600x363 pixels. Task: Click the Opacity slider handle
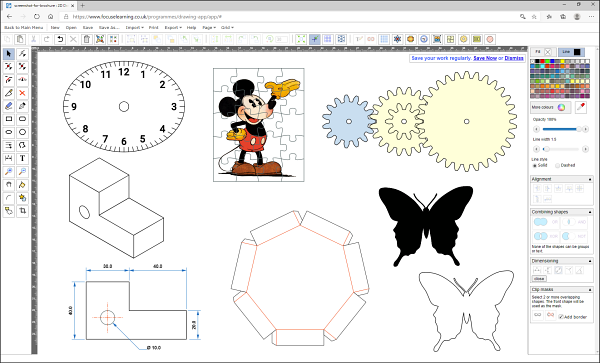pos(579,129)
